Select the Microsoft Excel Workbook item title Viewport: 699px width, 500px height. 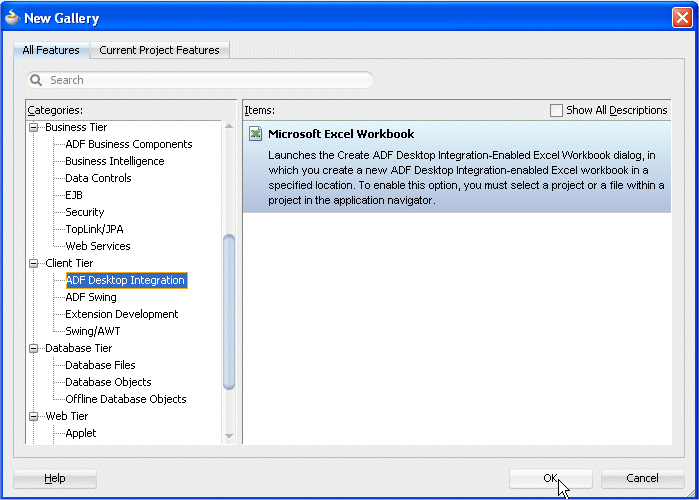tap(341, 134)
